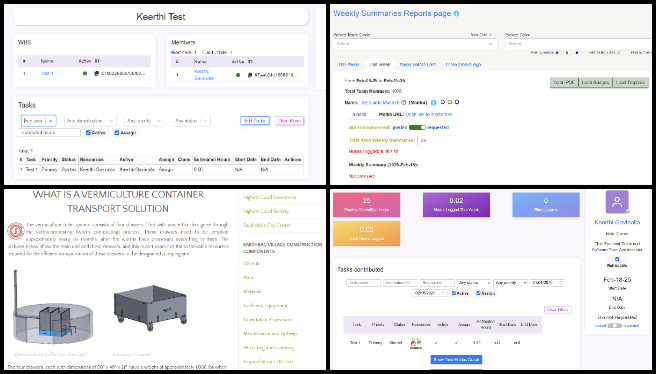Open Any priority dropdown in Tasks contributed
The image size is (656, 374).
[510, 283]
